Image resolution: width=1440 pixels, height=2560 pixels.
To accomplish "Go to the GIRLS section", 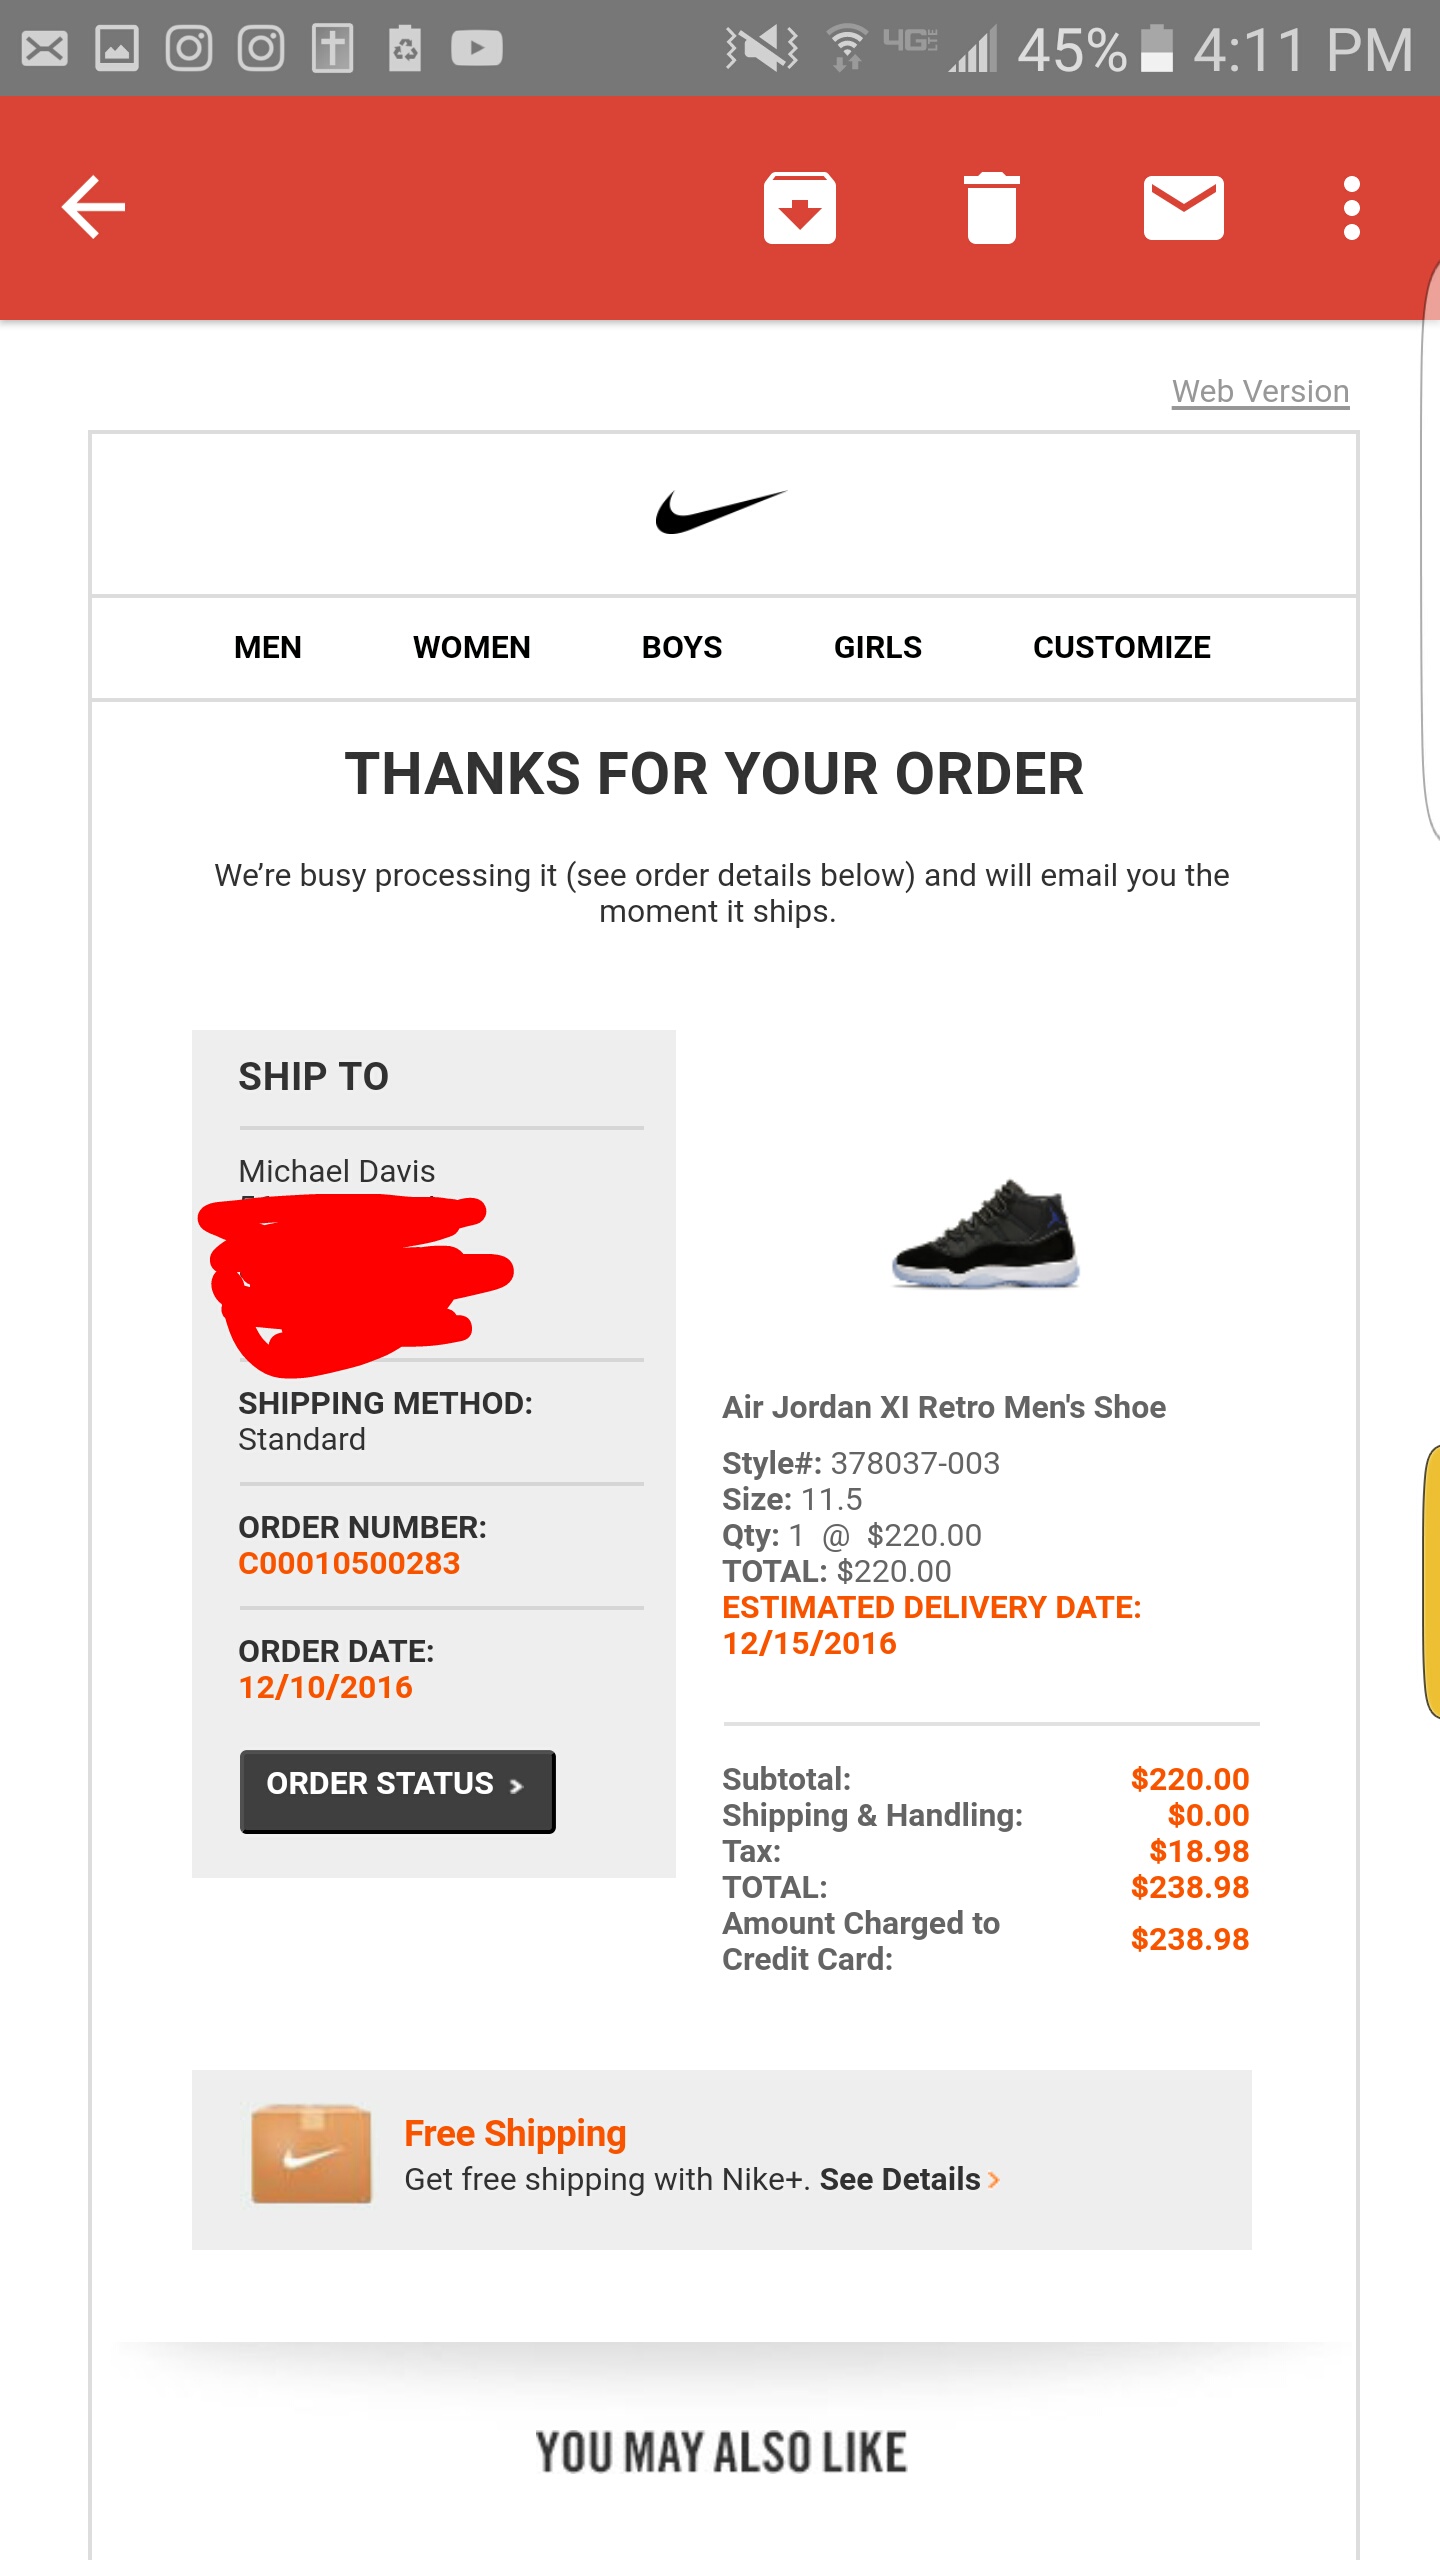I will tap(877, 647).
